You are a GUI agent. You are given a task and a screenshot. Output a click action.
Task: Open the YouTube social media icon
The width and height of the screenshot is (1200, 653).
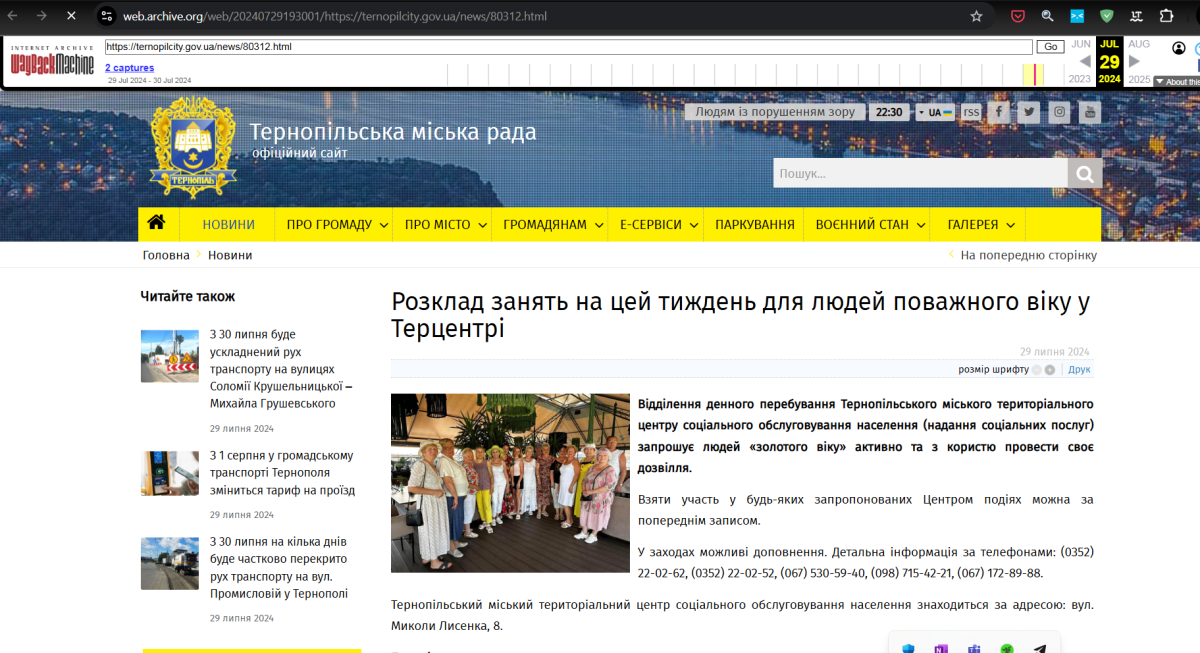pos(1089,112)
